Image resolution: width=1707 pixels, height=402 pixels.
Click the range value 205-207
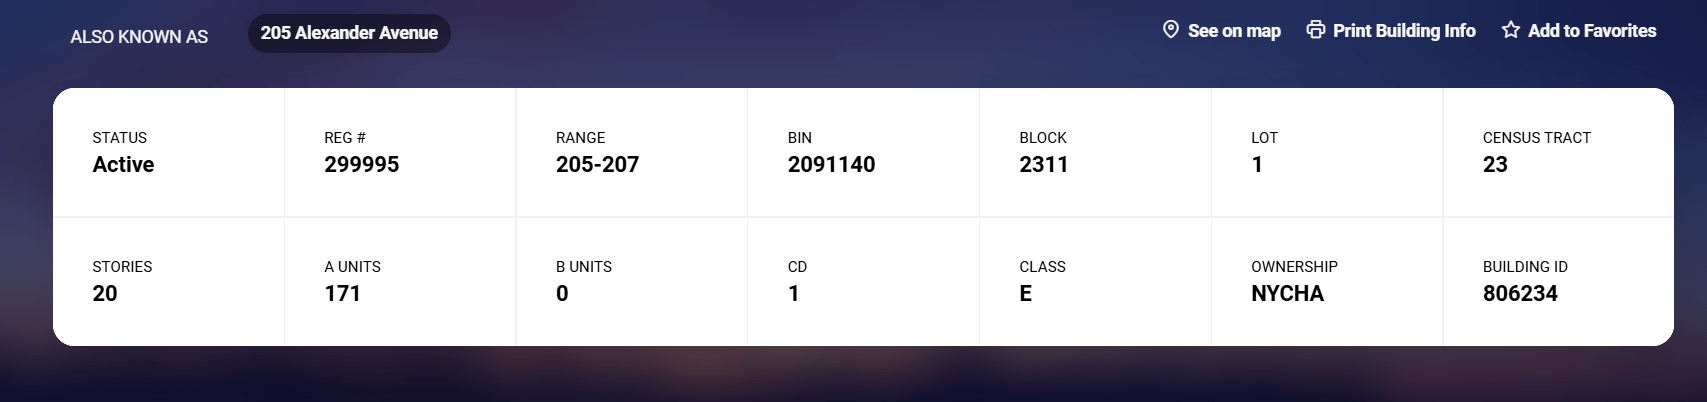click(x=597, y=165)
